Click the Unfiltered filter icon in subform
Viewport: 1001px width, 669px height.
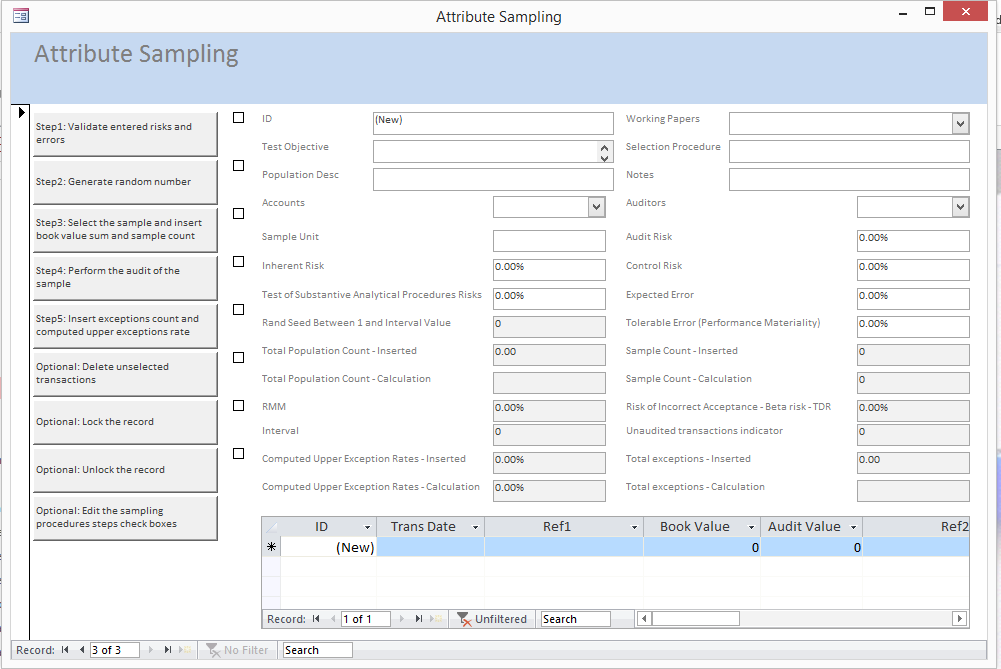pyautogui.click(x=465, y=619)
